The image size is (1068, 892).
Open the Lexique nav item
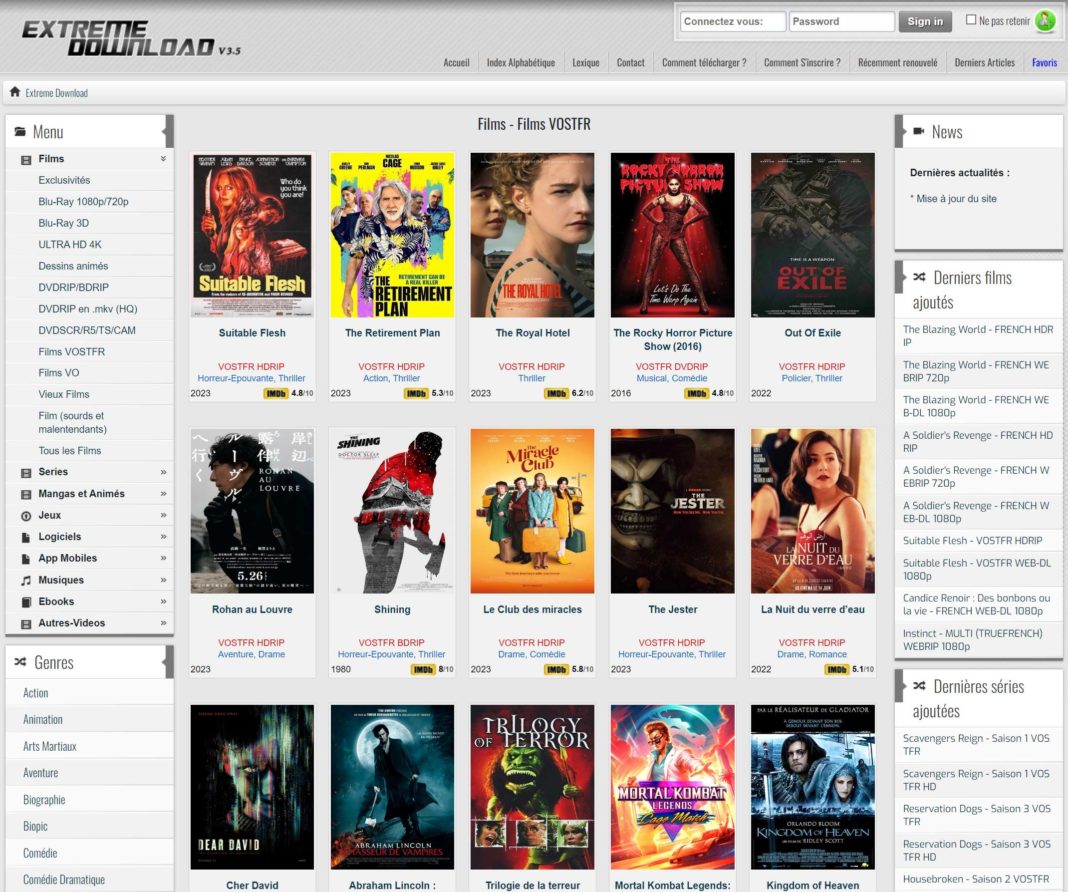click(x=586, y=63)
